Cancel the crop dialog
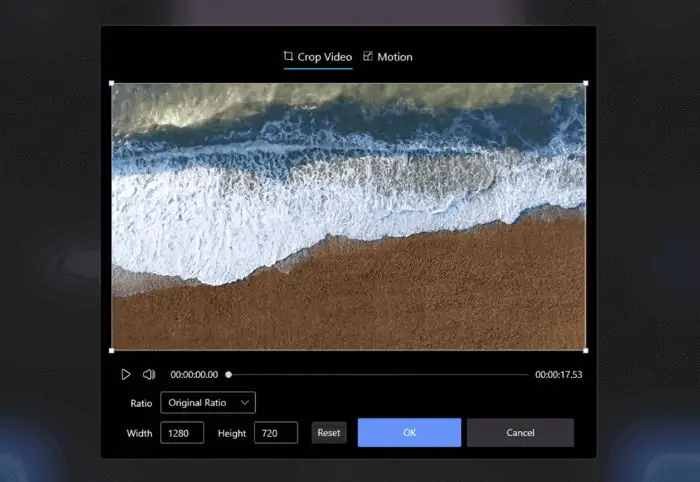This screenshot has width=700, height=482. 520,432
